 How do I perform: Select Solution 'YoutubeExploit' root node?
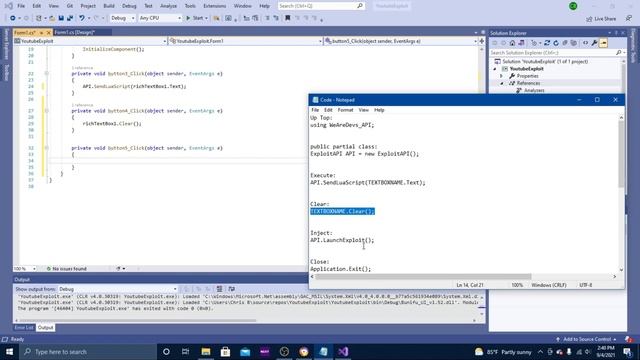[541, 61]
